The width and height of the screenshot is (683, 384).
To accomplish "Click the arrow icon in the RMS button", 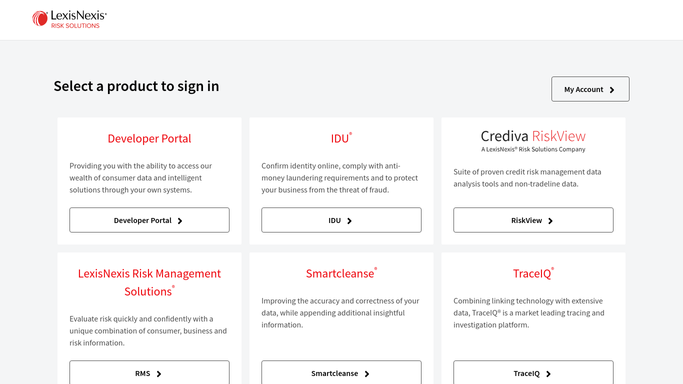I will coord(159,374).
